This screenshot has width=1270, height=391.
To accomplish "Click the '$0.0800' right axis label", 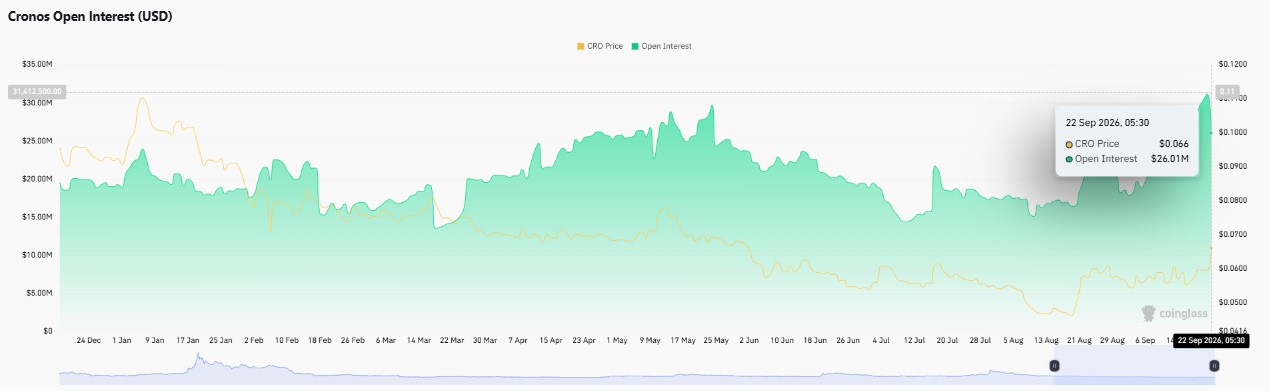I will (1233, 200).
